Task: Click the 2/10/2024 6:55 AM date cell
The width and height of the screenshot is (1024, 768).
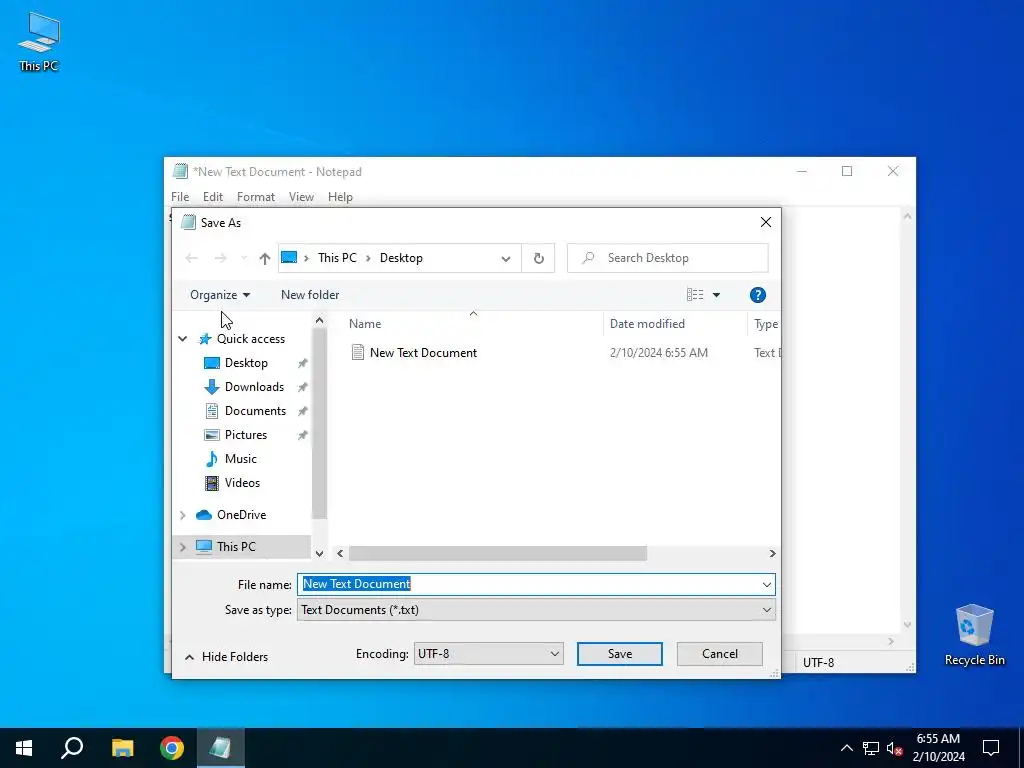Action: [658, 353]
